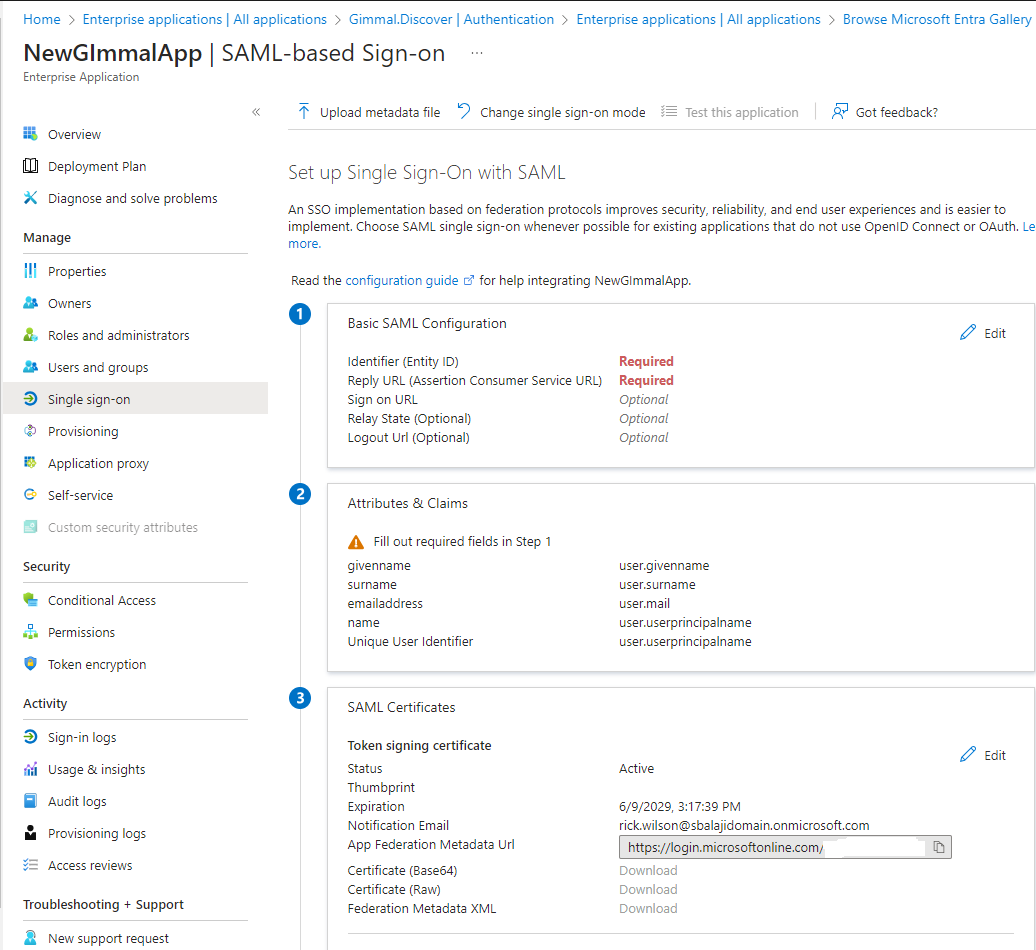Open the ellipsis more options menu
The height and width of the screenshot is (950, 1036).
(x=477, y=54)
